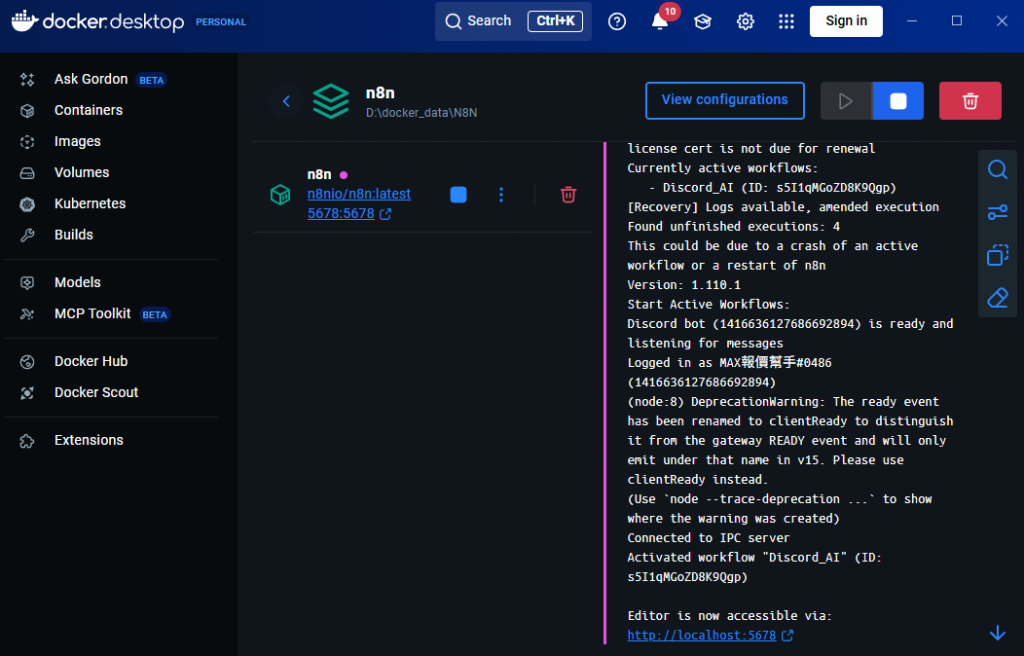This screenshot has height=656, width=1024.
Task: Click log line 'Found unfinished executions: 4'
Action: pyautogui.click(x=733, y=227)
